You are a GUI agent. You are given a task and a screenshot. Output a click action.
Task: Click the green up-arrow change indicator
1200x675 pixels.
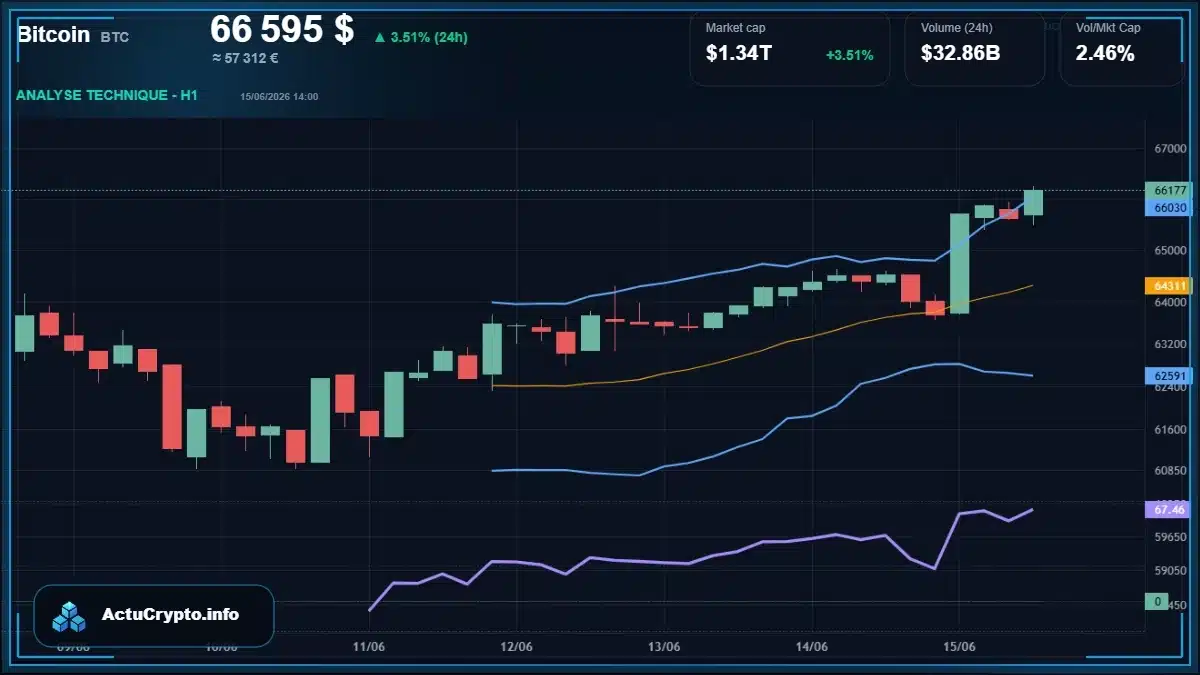click(379, 38)
